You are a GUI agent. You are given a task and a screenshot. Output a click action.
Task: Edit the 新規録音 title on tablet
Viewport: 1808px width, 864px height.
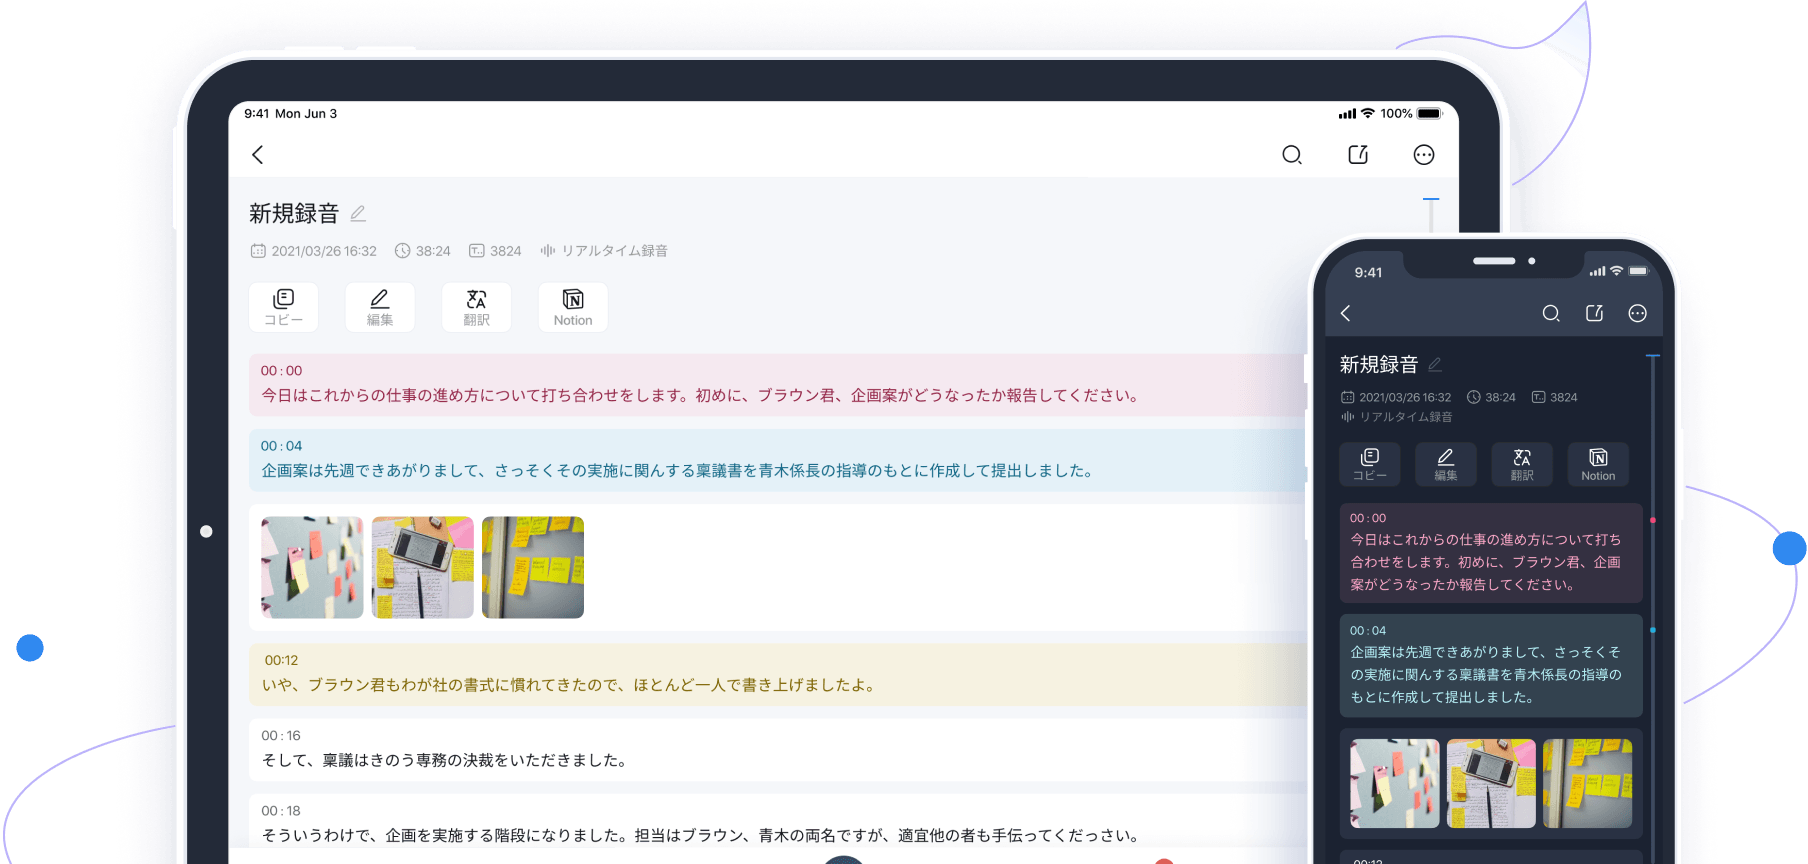tap(358, 214)
